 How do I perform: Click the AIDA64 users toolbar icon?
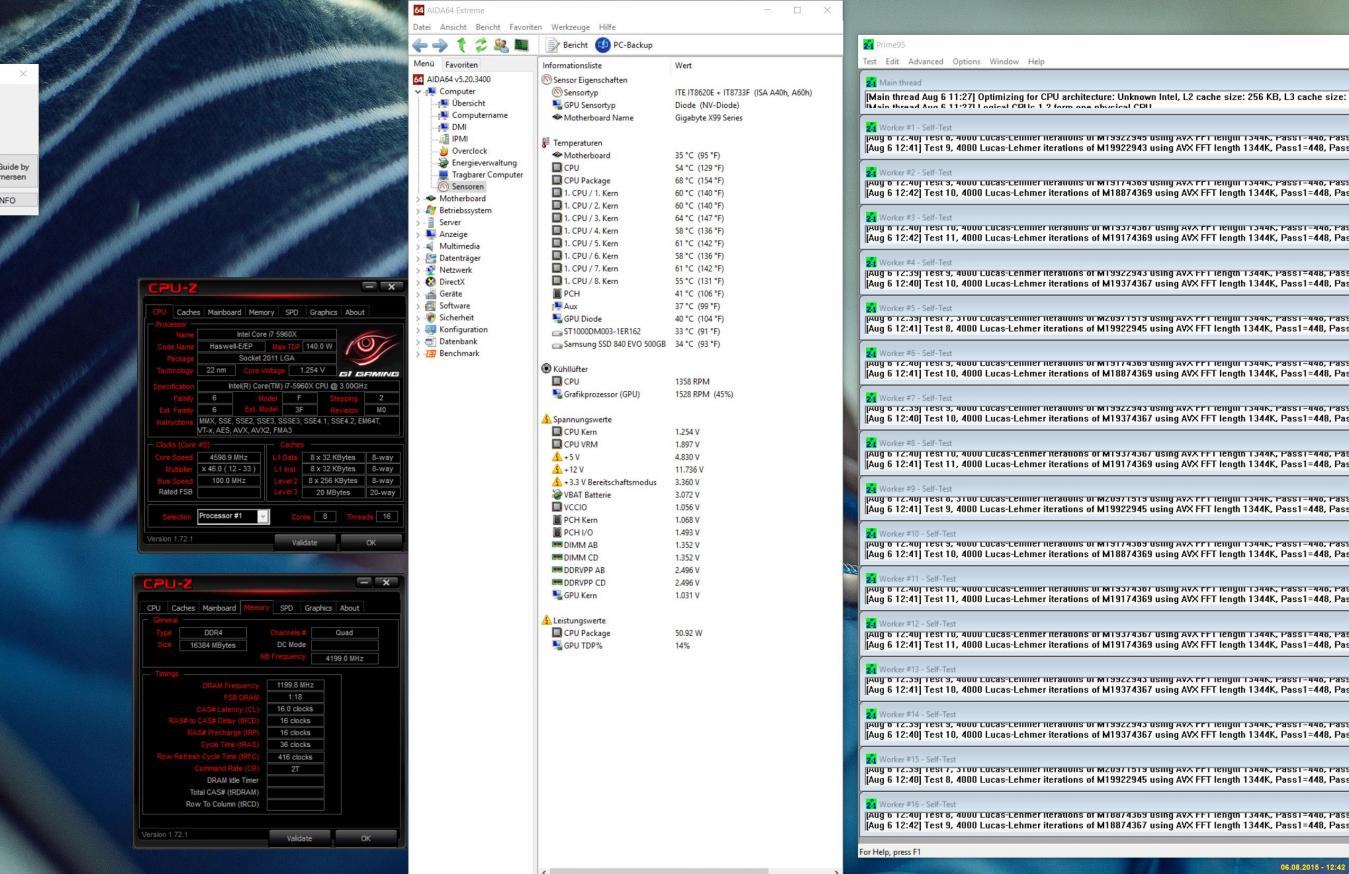point(502,45)
